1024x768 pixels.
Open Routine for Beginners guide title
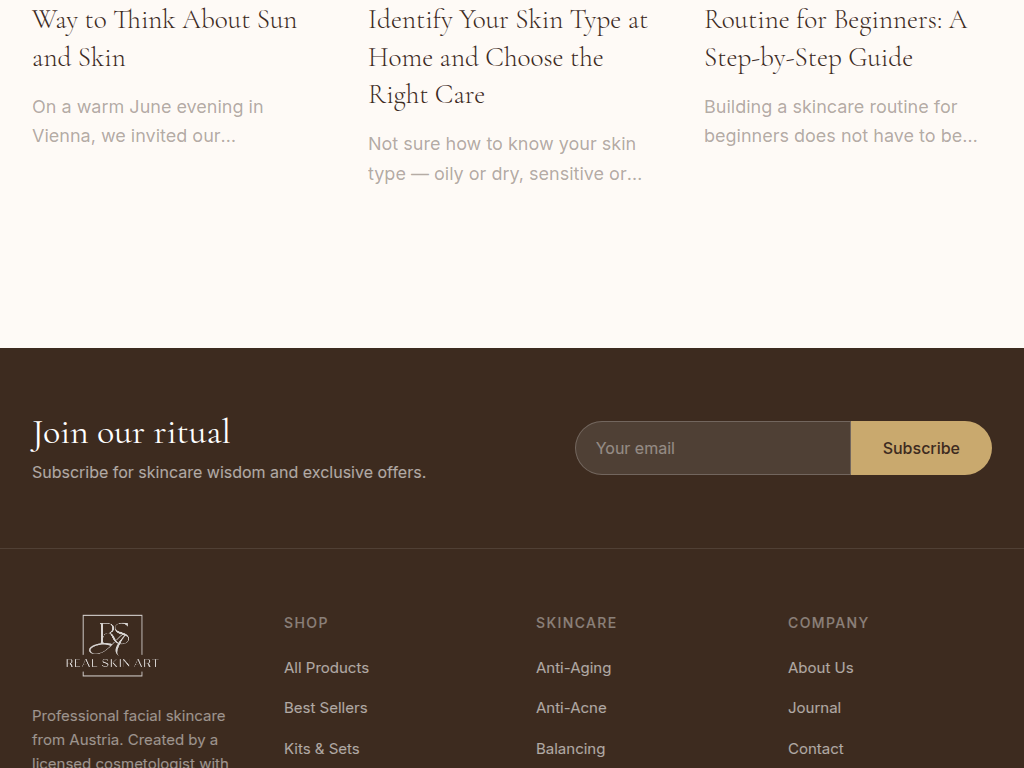835,39
